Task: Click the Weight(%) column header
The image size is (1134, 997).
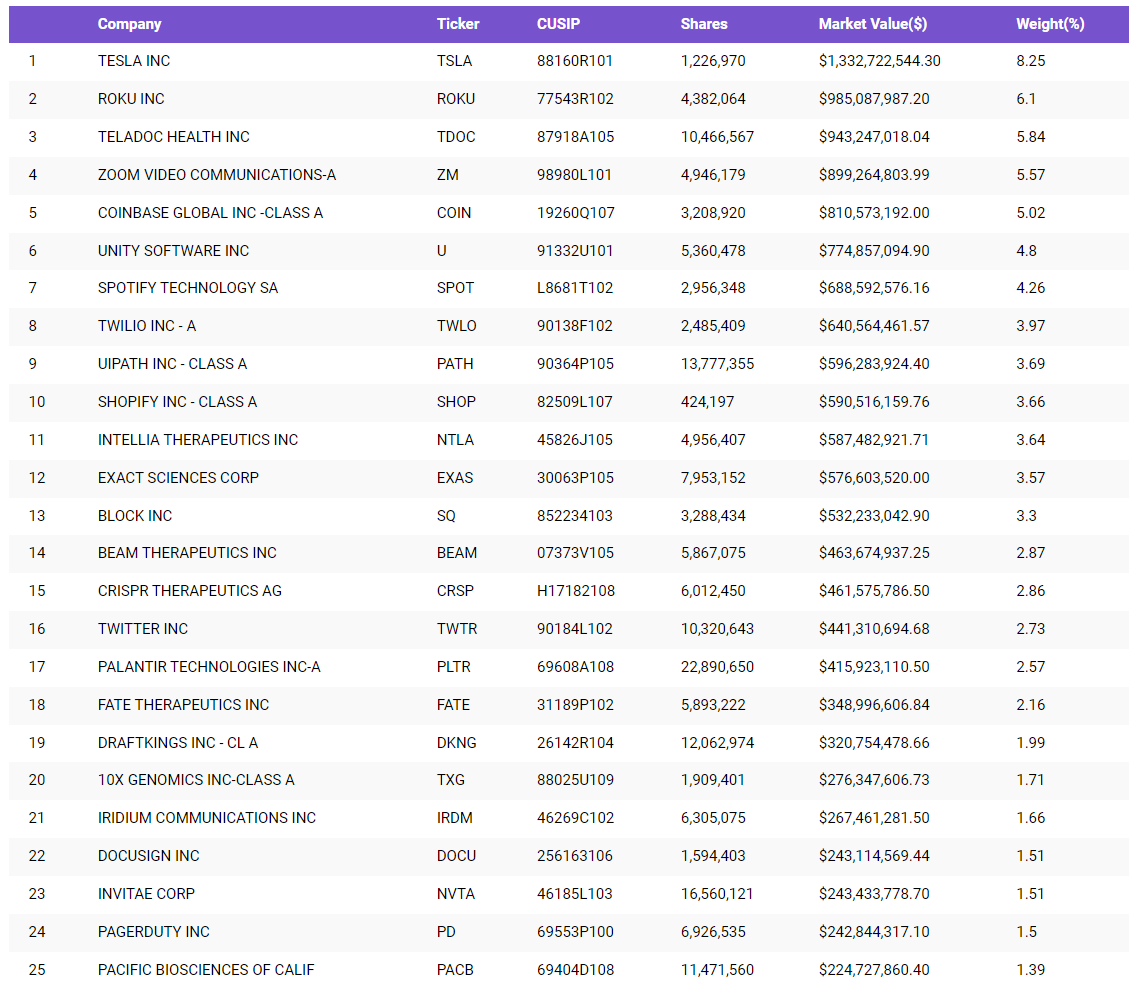Action: 1050,24
